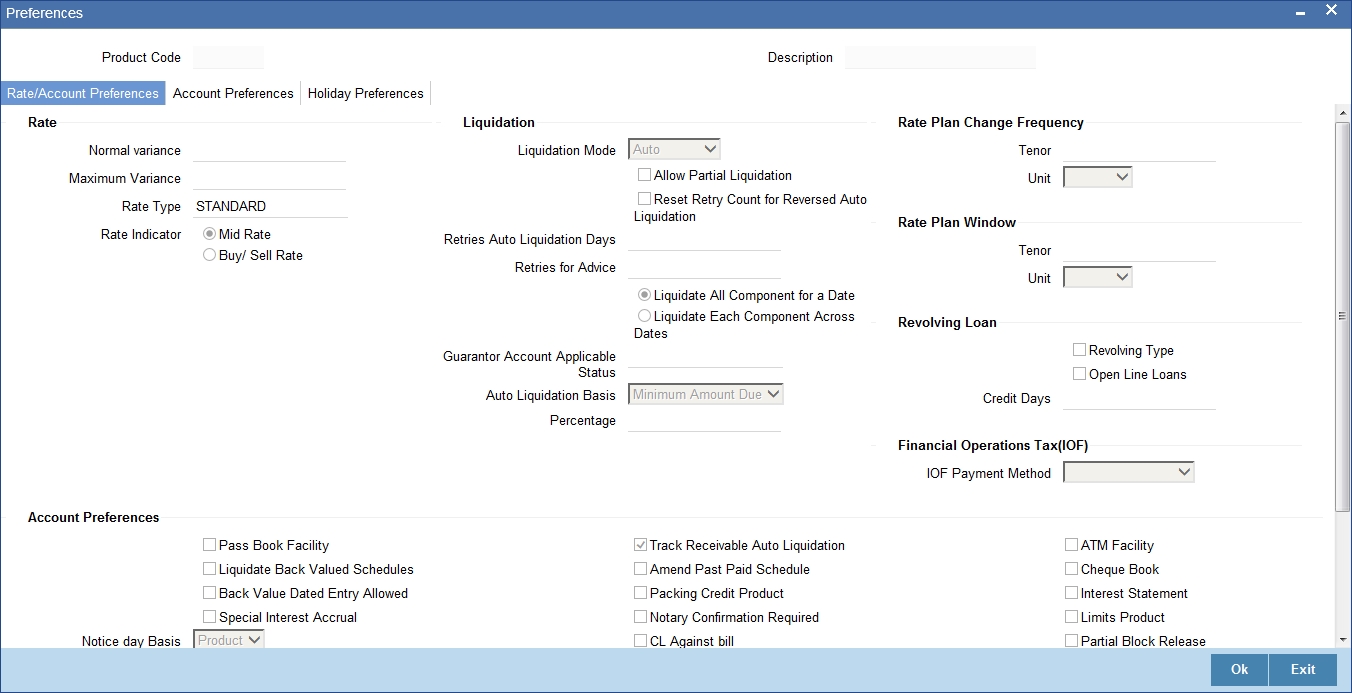Click the Percentage input field

[x=704, y=420]
